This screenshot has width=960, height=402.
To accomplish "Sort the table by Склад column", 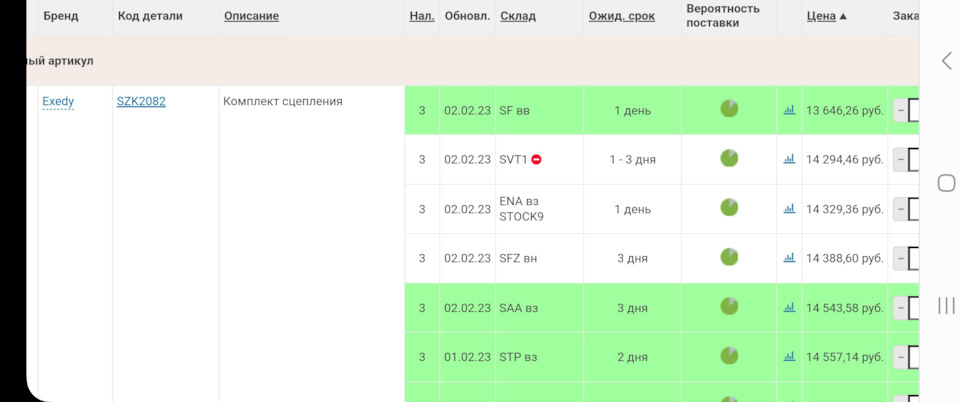I will tap(518, 17).
